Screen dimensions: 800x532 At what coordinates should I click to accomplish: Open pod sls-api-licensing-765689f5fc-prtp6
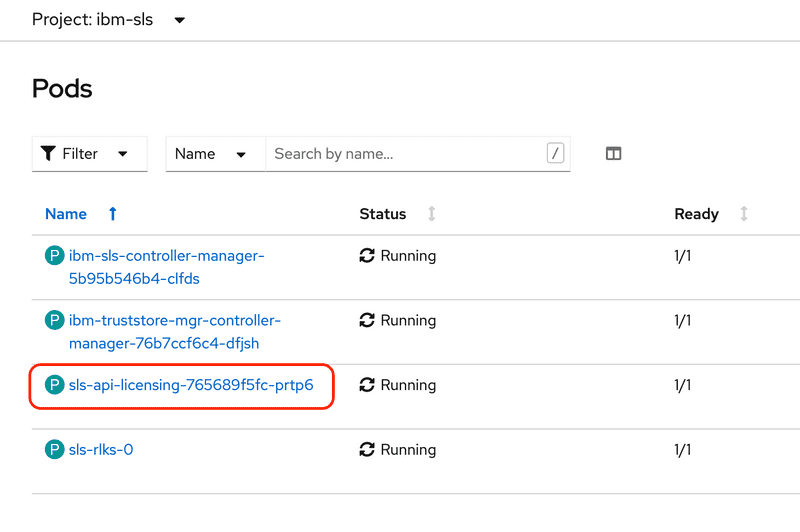[191, 385]
